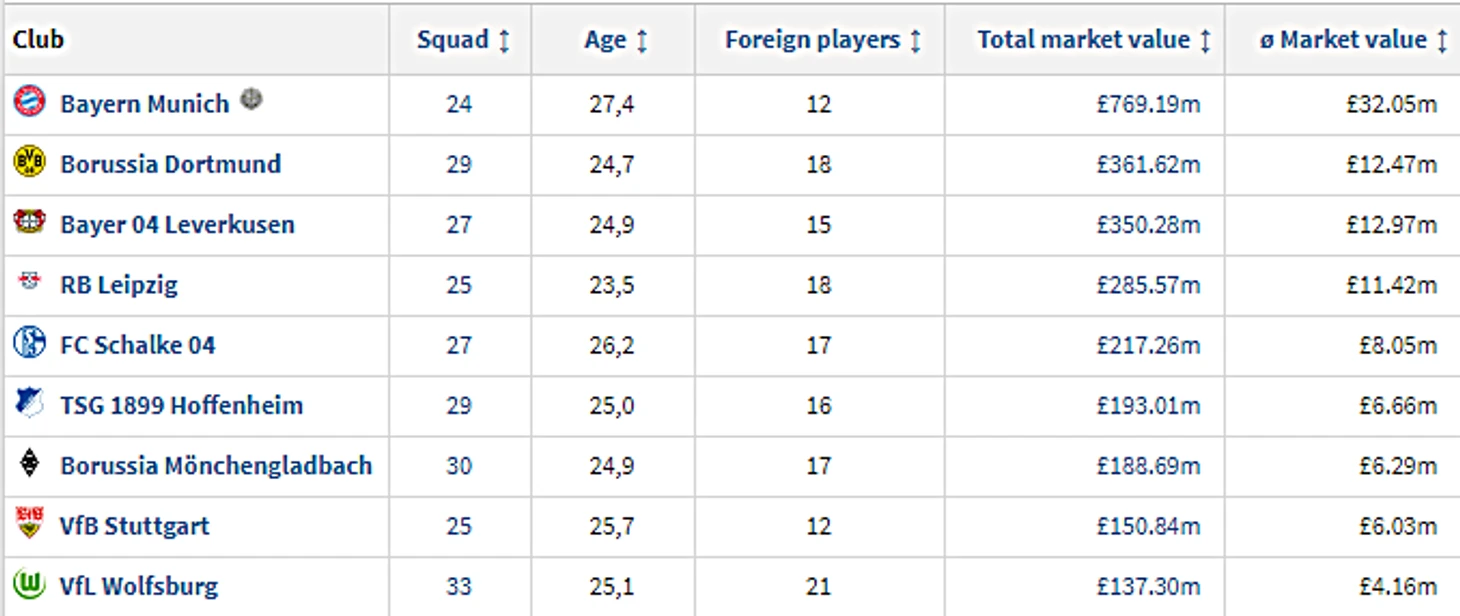Click the VfL Wolfsburg crest icon
Image resolution: width=1460 pixels, height=616 pixels.
tap(29, 584)
